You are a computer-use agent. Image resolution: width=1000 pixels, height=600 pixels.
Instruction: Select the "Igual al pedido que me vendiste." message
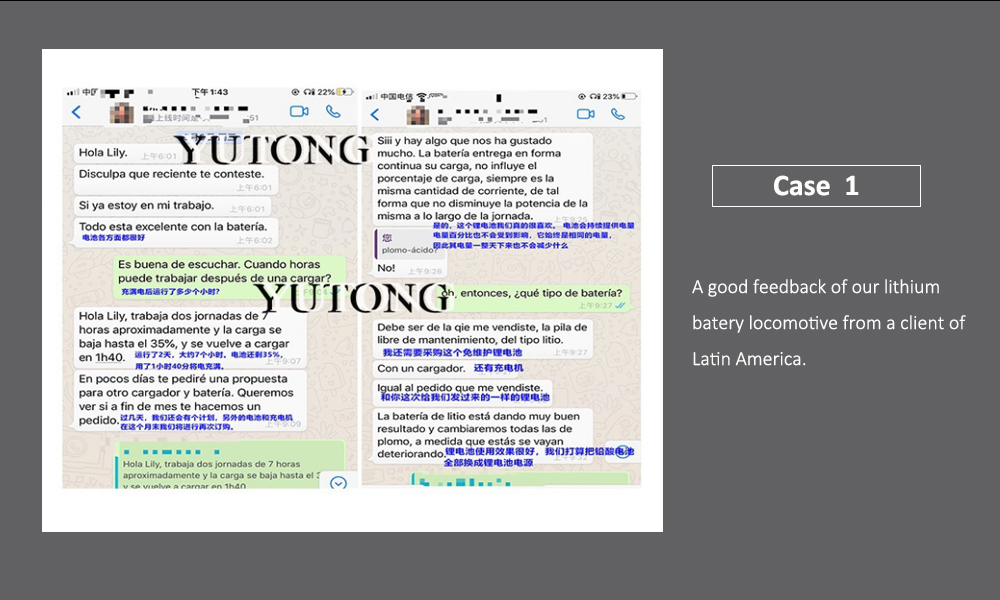462,393
